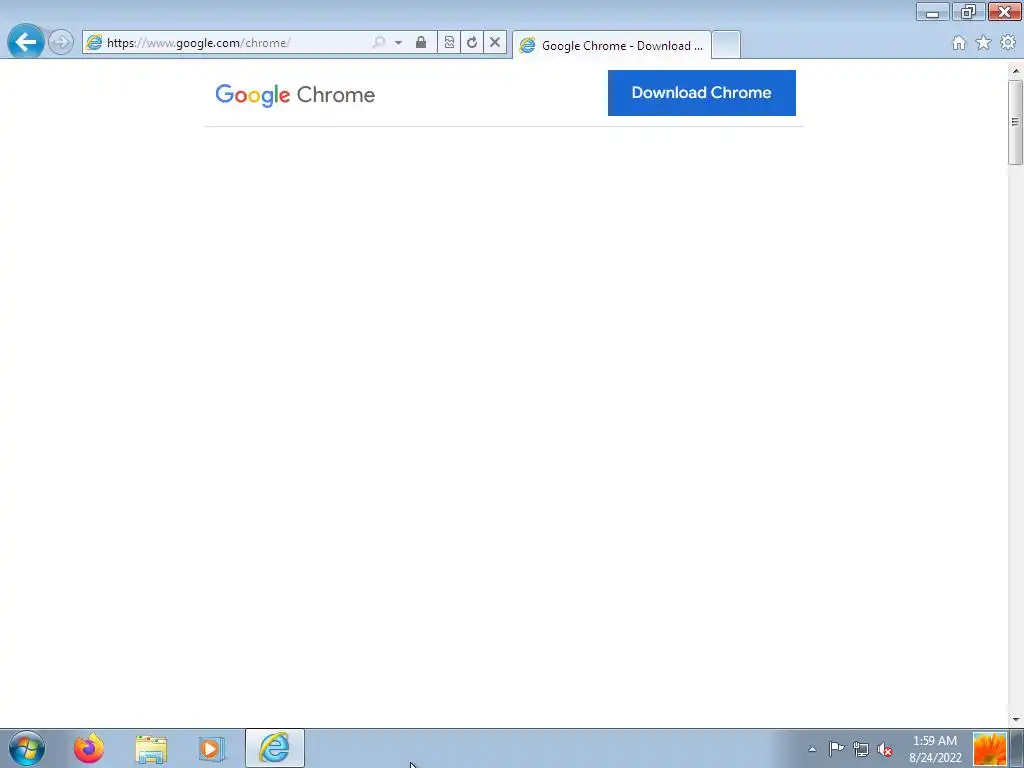Restore down the Internet Explorer window
This screenshot has height=768, width=1024.
point(968,12)
